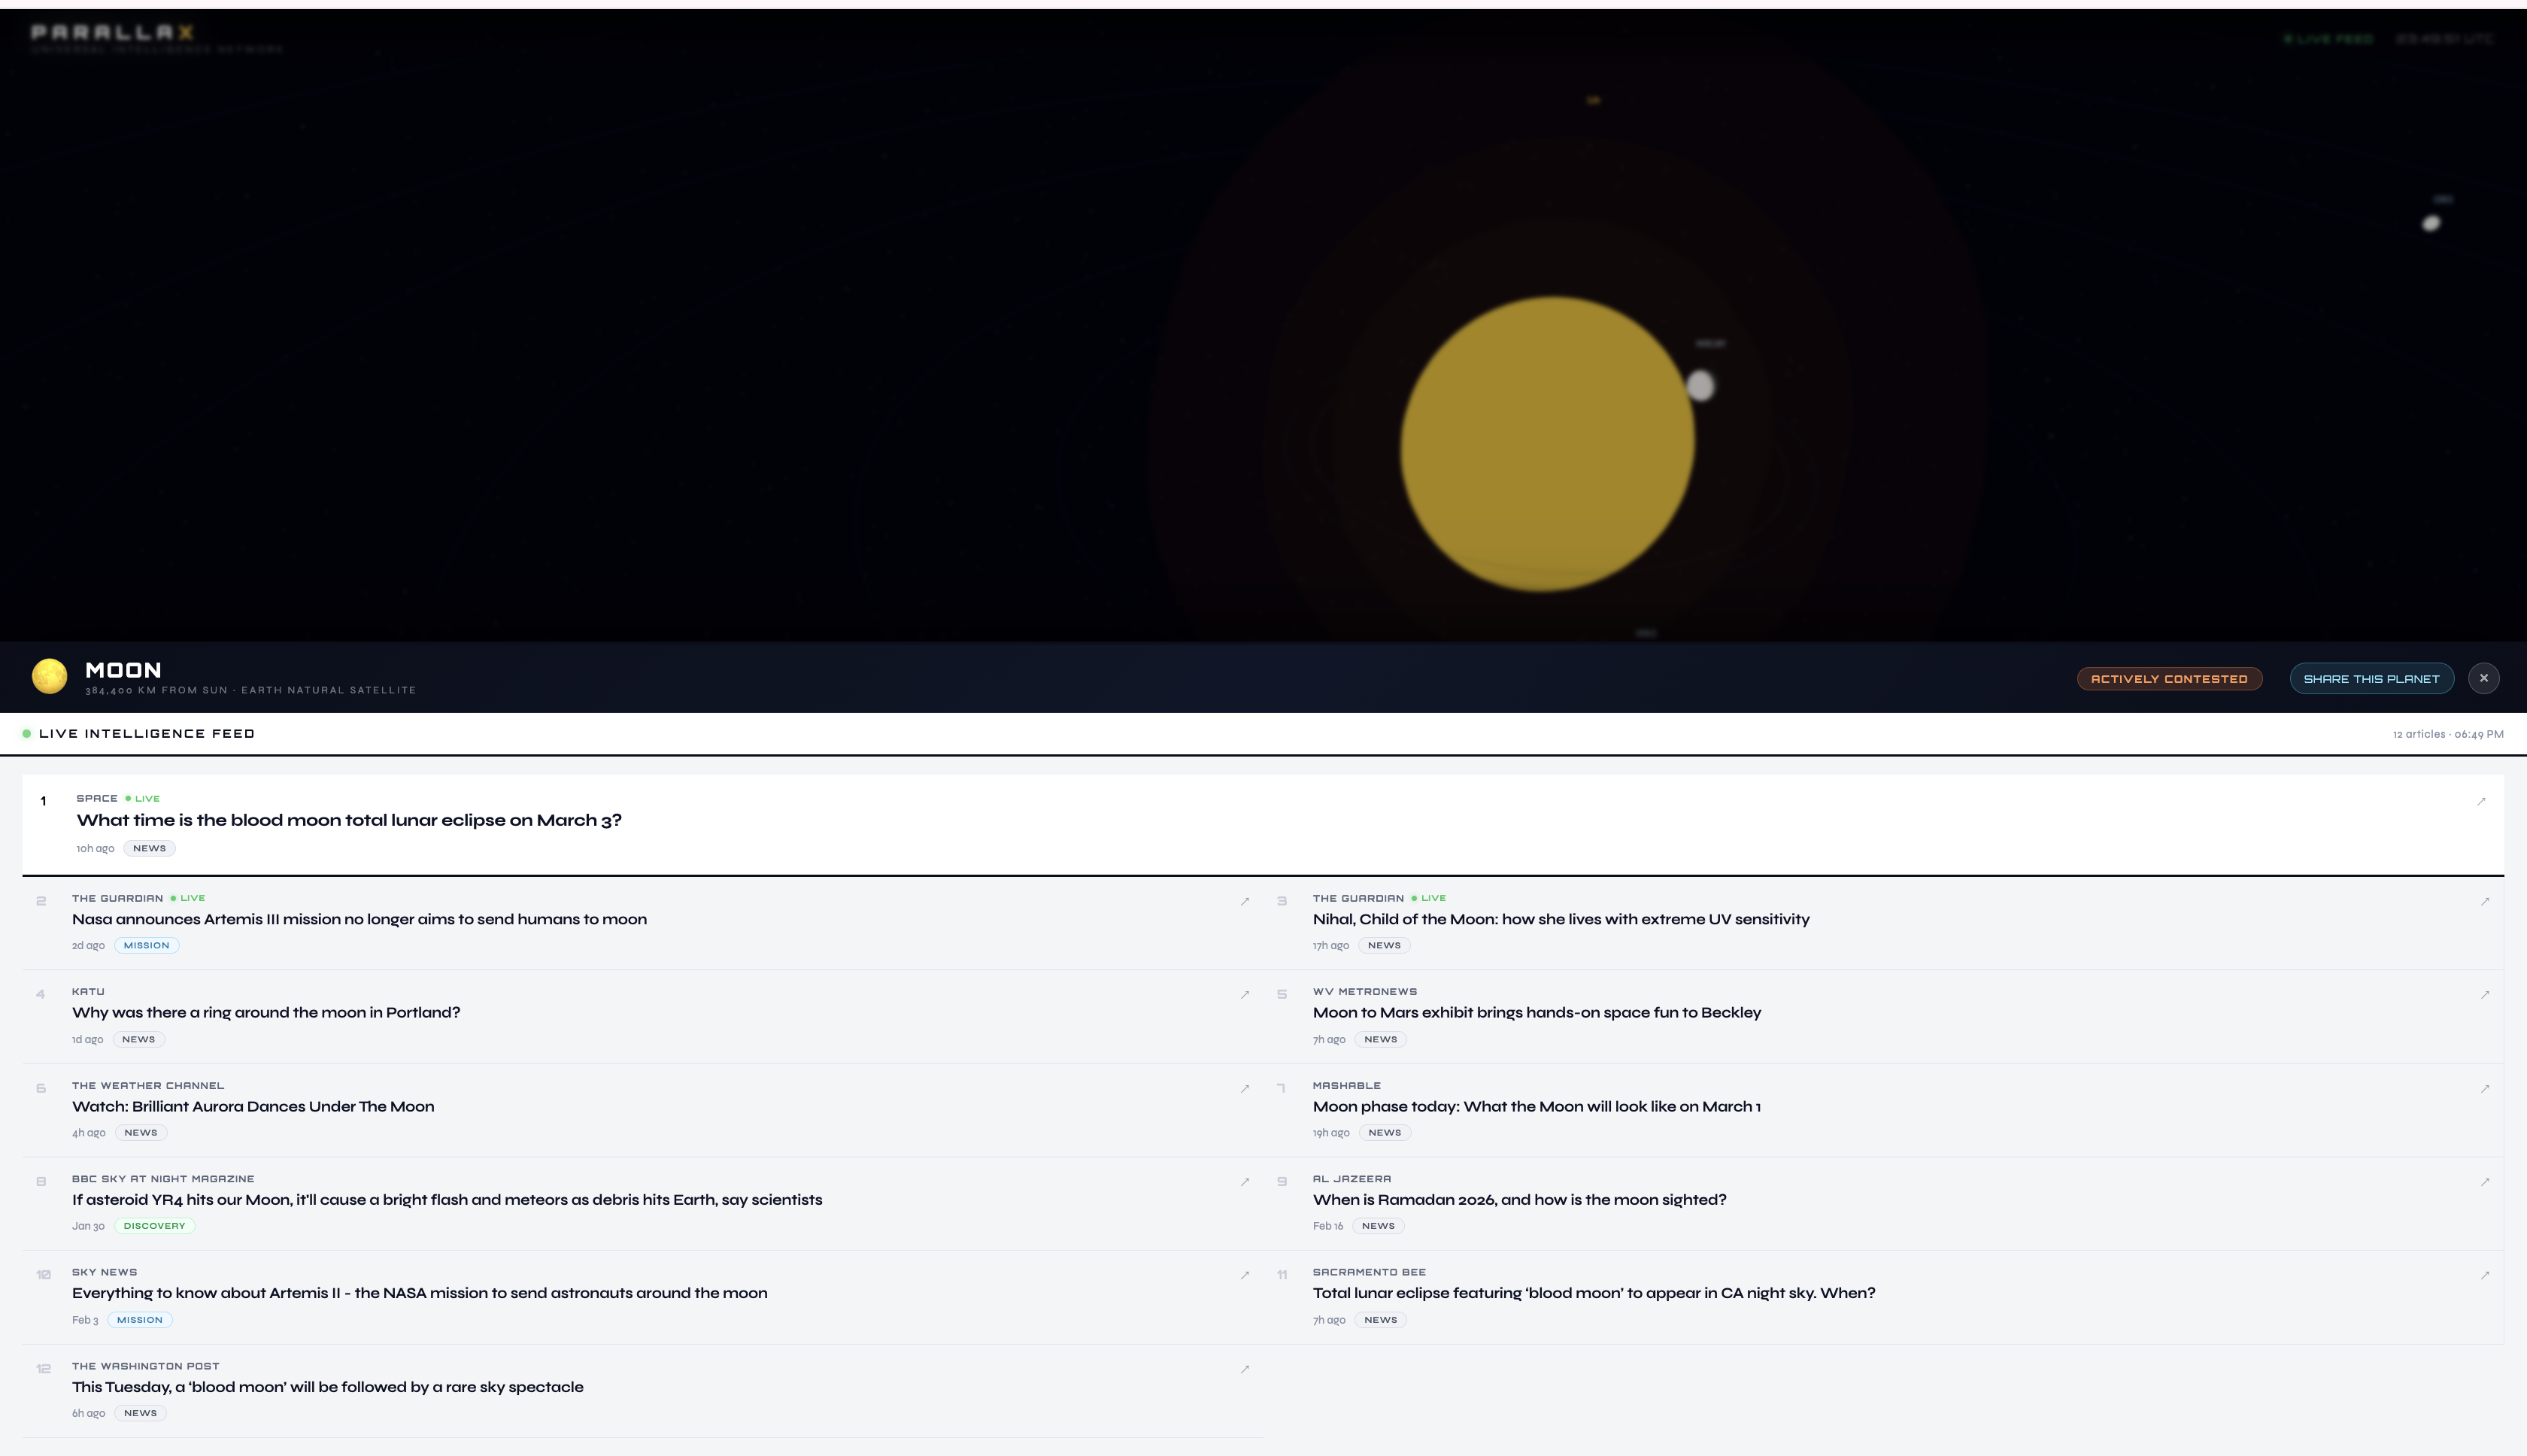Click the Moon thumbnail icon beside the planet name
This screenshot has width=2527, height=1456.
point(48,676)
